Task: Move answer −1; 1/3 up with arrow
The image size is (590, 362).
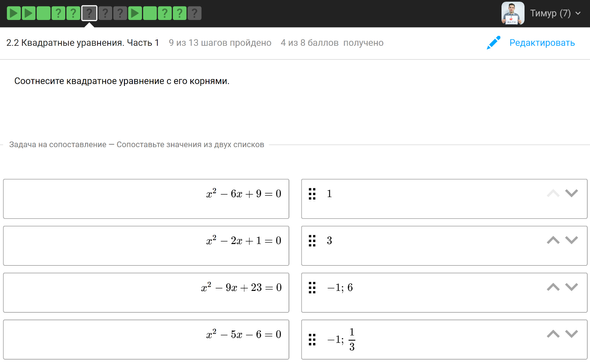Action: coord(553,334)
